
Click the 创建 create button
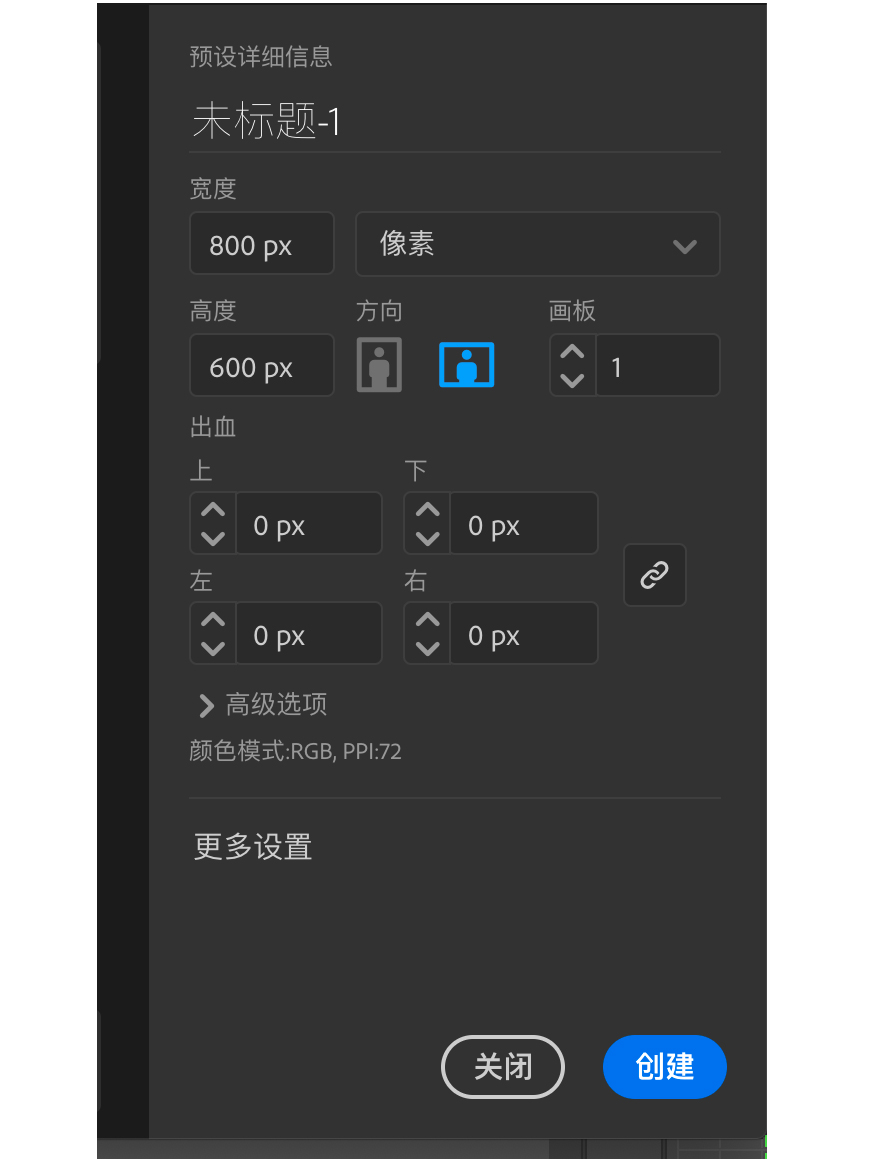pyautogui.click(x=665, y=1067)
